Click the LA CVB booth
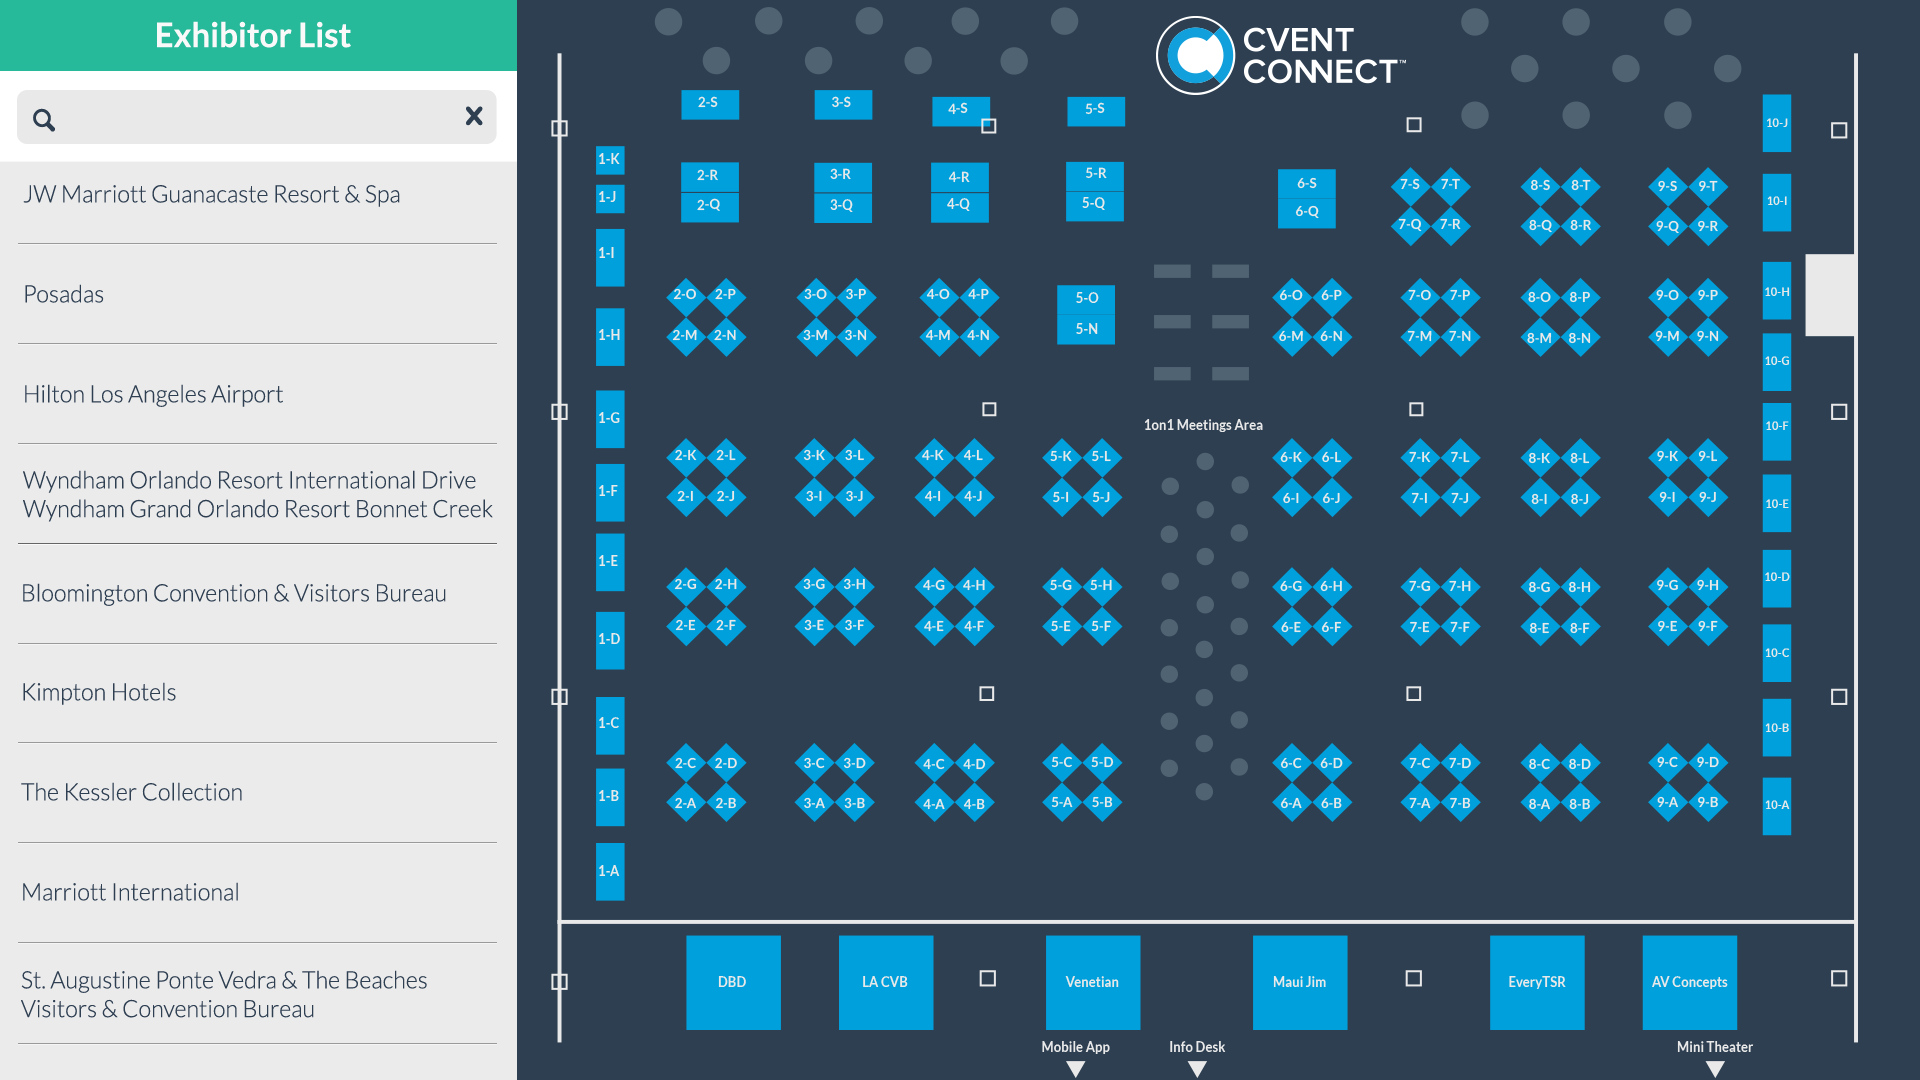The image size is (1920, 1080). coord(885,982)
